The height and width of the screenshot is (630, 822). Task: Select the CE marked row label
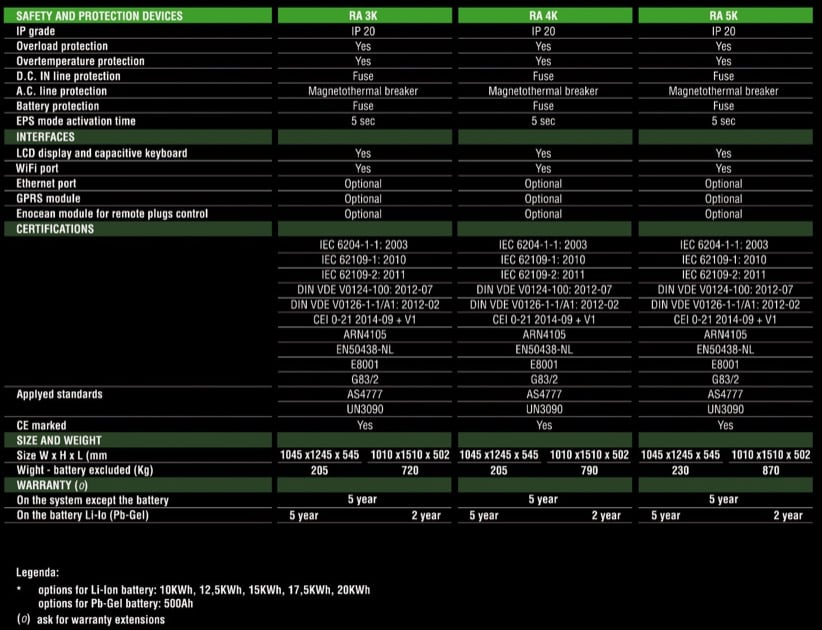[x=41, y=425]
